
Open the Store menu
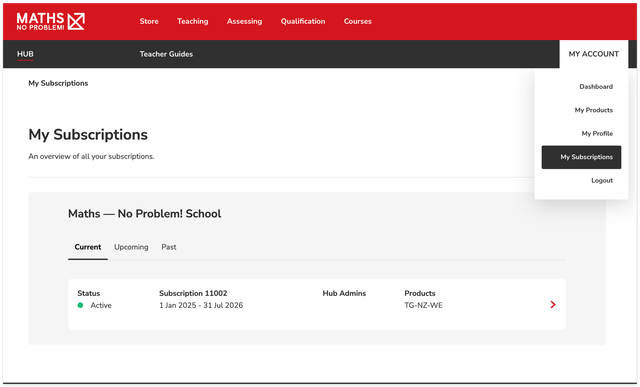click(149, 21)
